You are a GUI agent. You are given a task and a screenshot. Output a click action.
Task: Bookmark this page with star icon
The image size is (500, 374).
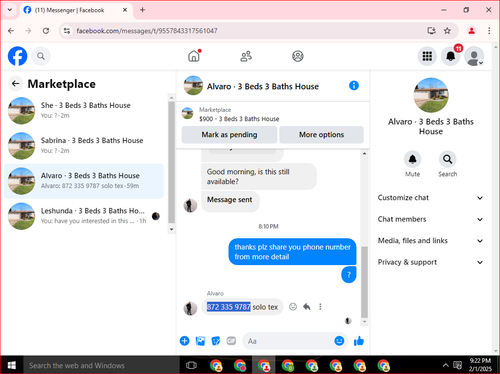447,31
